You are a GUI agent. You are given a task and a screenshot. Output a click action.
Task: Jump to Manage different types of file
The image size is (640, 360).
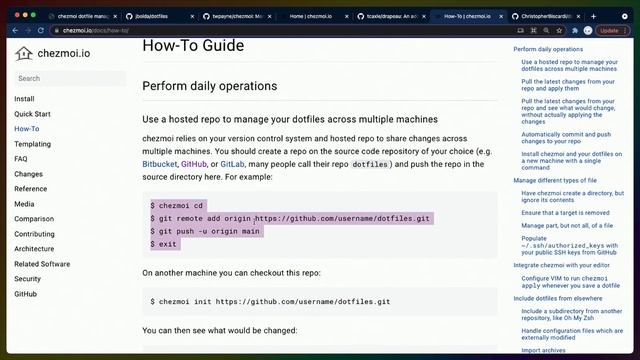click(555, 180)
